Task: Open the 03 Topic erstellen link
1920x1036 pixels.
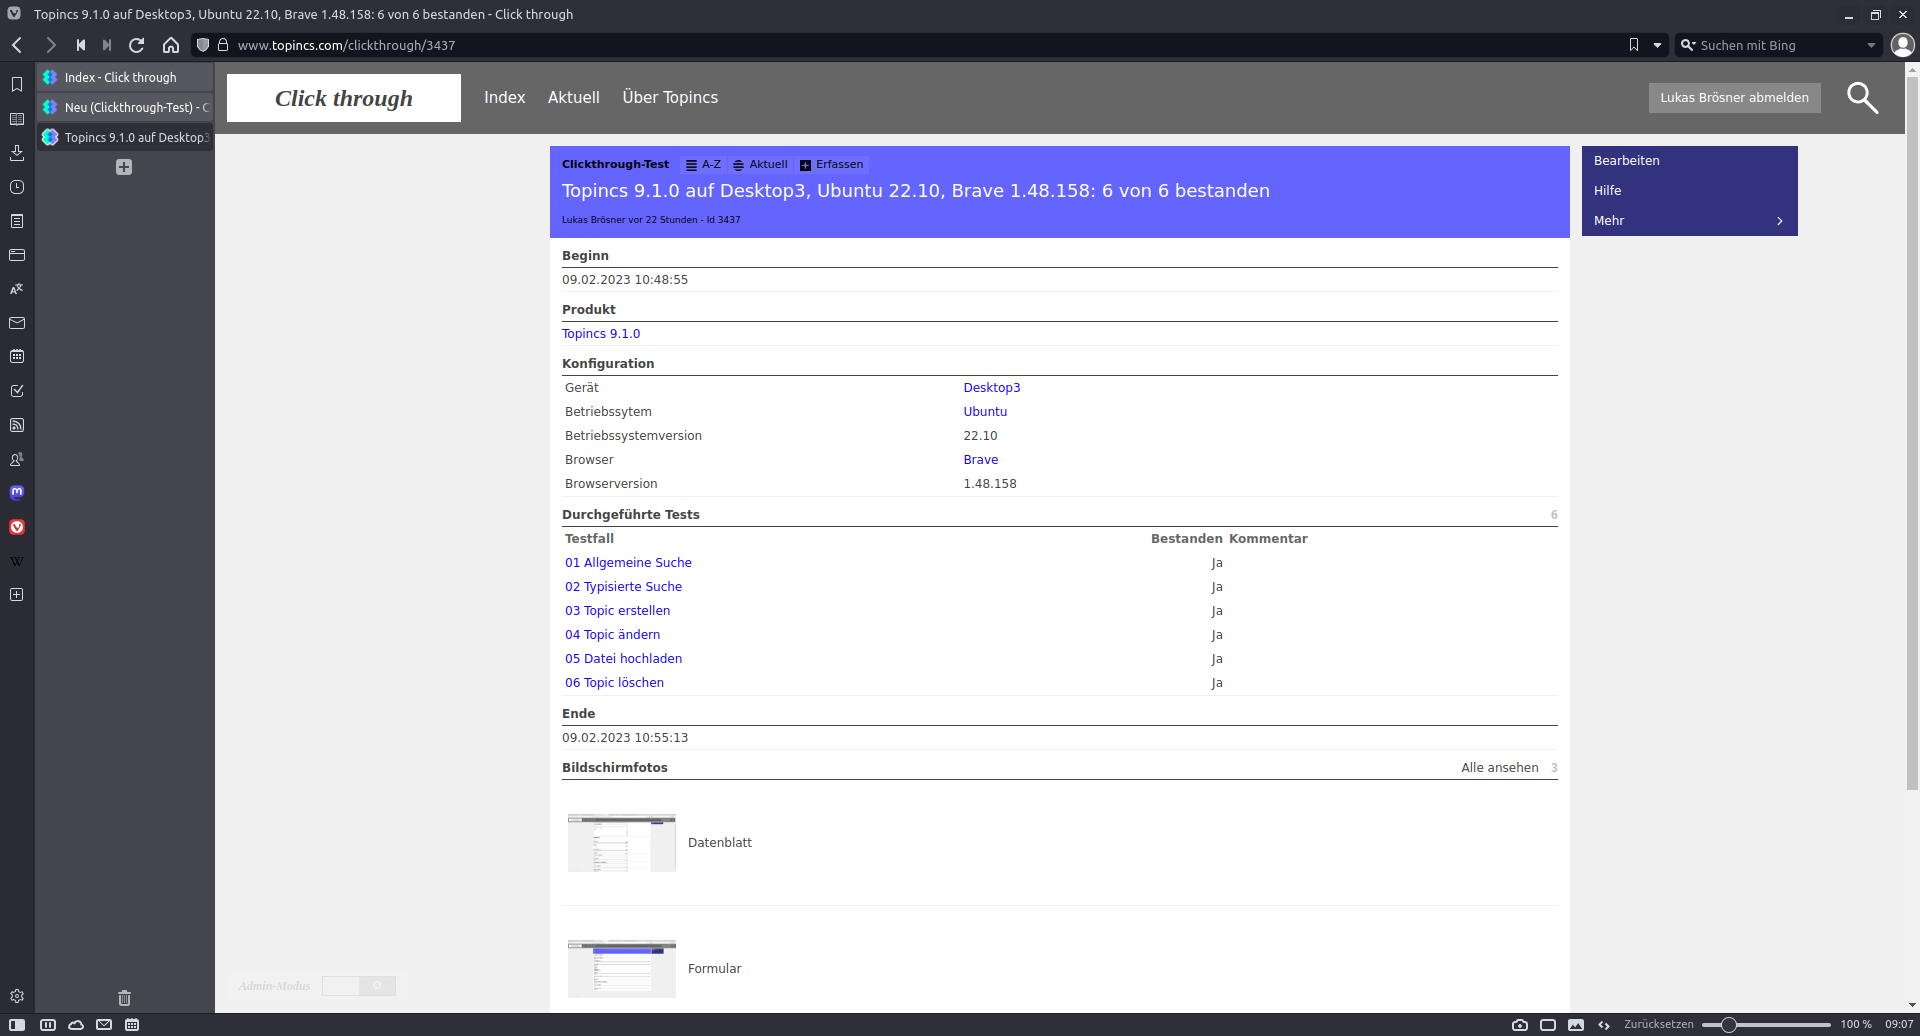Action: (617, 611)
